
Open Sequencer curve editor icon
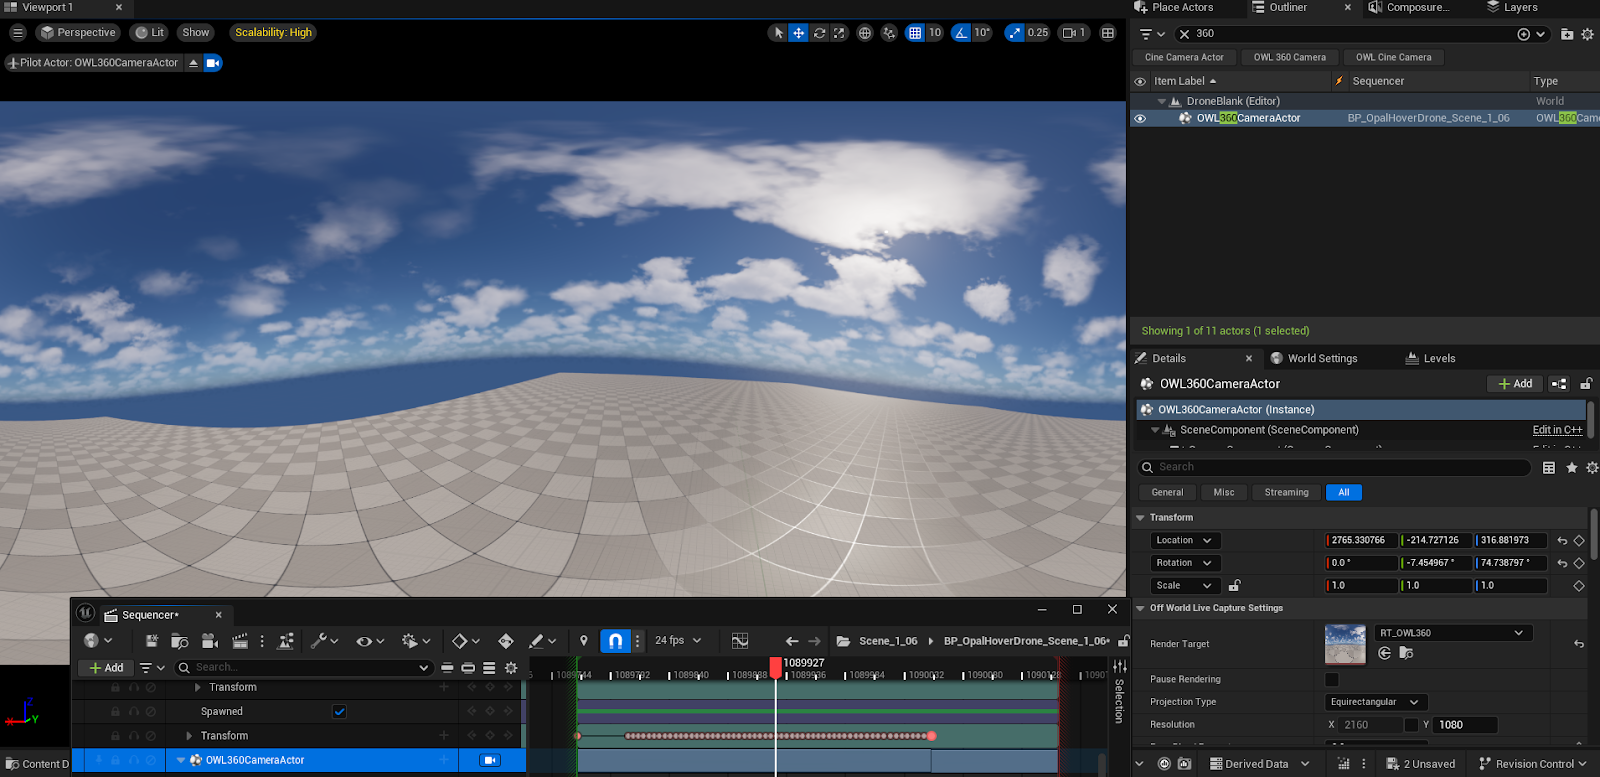pos(740,641)
